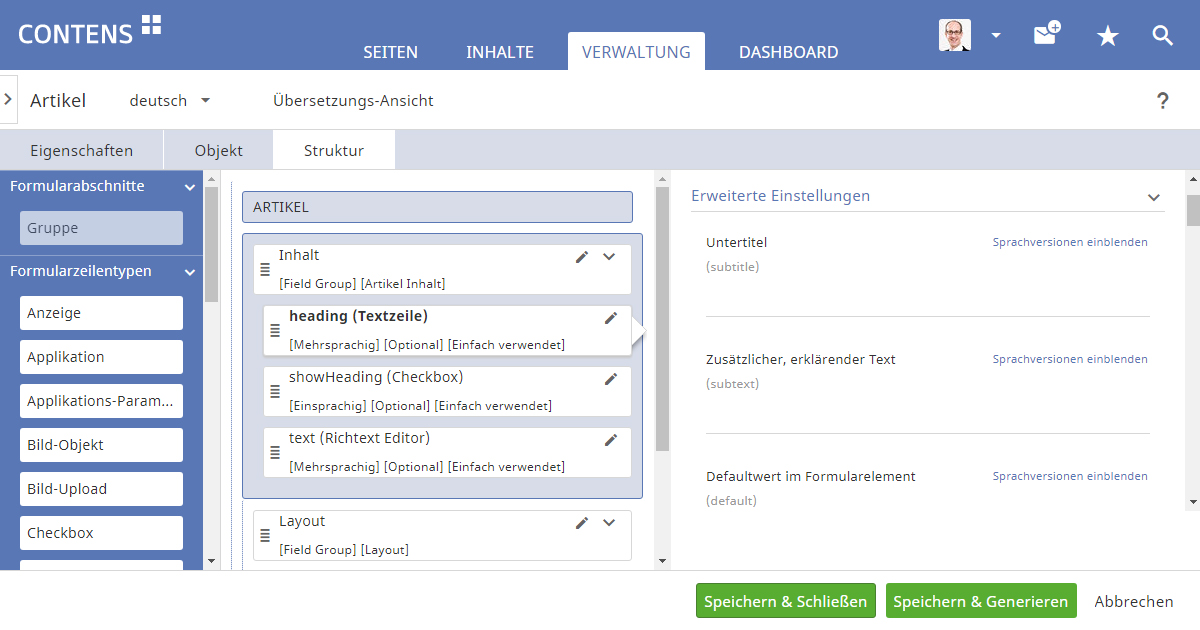Grab the heading row drag handle
Viewport: 1200px width, 630px height.
pyautogui.click(x=275, y=331)
